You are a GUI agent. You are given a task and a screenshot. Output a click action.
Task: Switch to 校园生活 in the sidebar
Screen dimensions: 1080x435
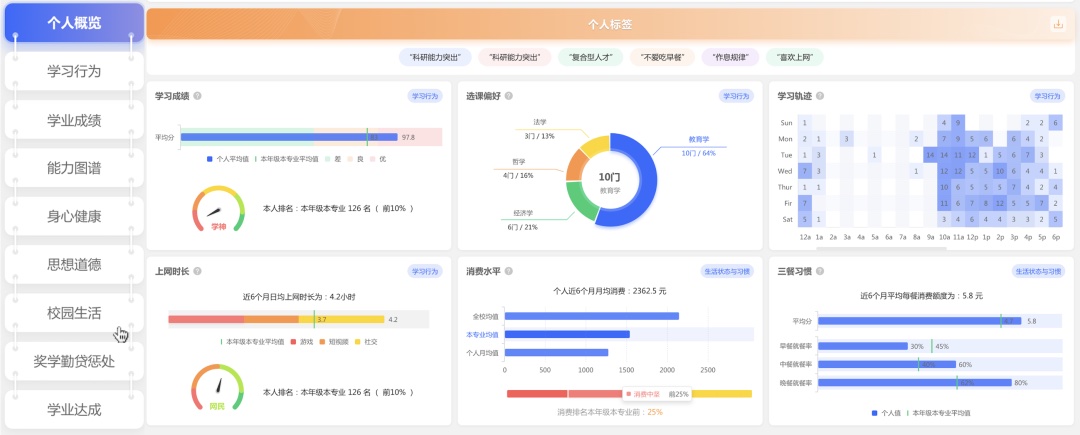point(74,312)
